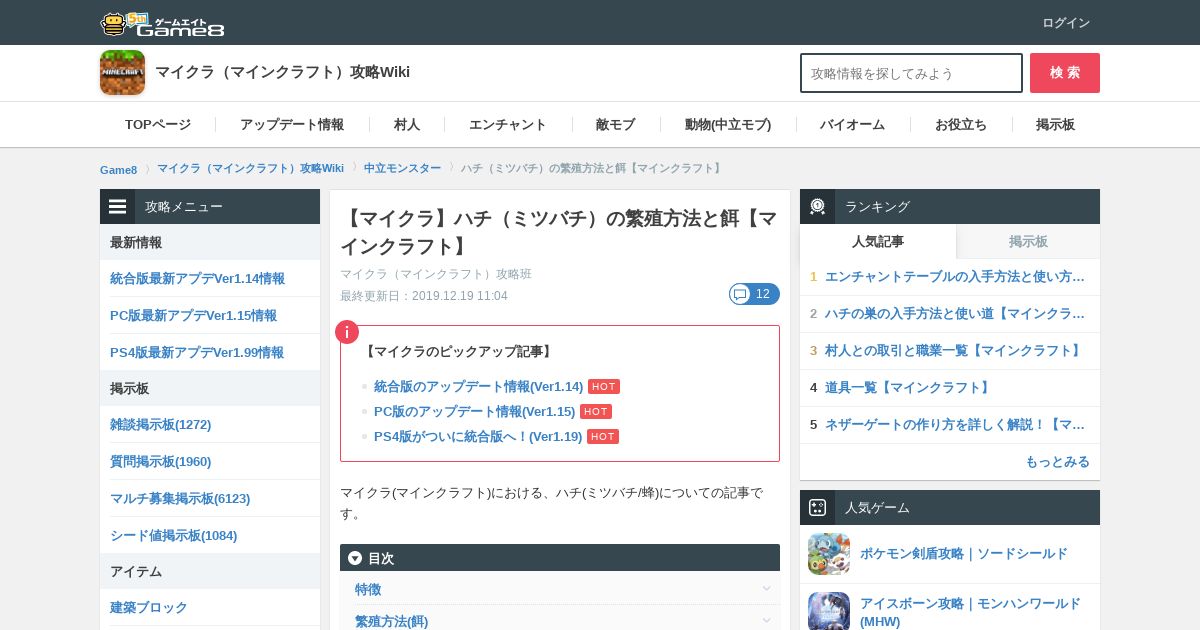Open ポケモン剣盾攻略 game thumbnail
Screen dimensions: 1200x630
[829, 554]
